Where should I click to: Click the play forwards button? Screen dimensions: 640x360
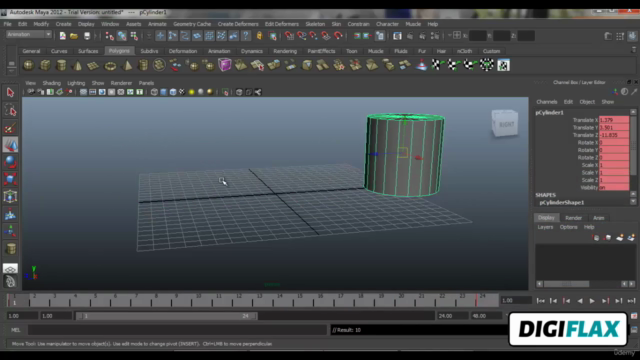tap(592, 301)
